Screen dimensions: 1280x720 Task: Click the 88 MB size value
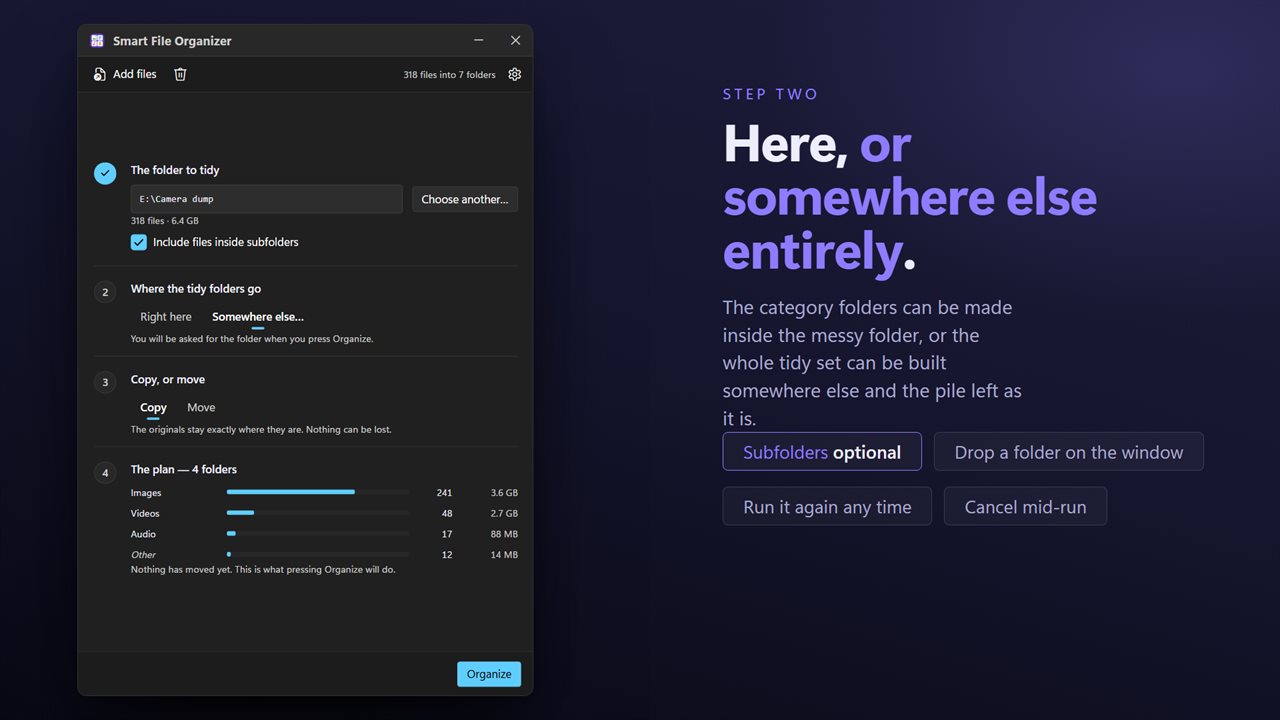[504, 534]
